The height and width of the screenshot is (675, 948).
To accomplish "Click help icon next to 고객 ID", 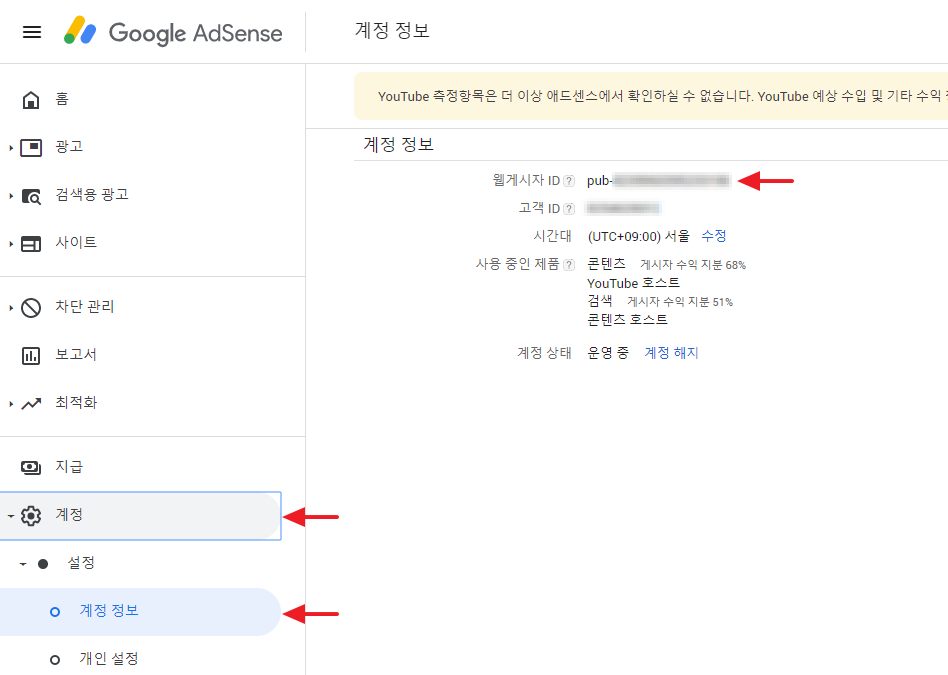I will point(569,209).
